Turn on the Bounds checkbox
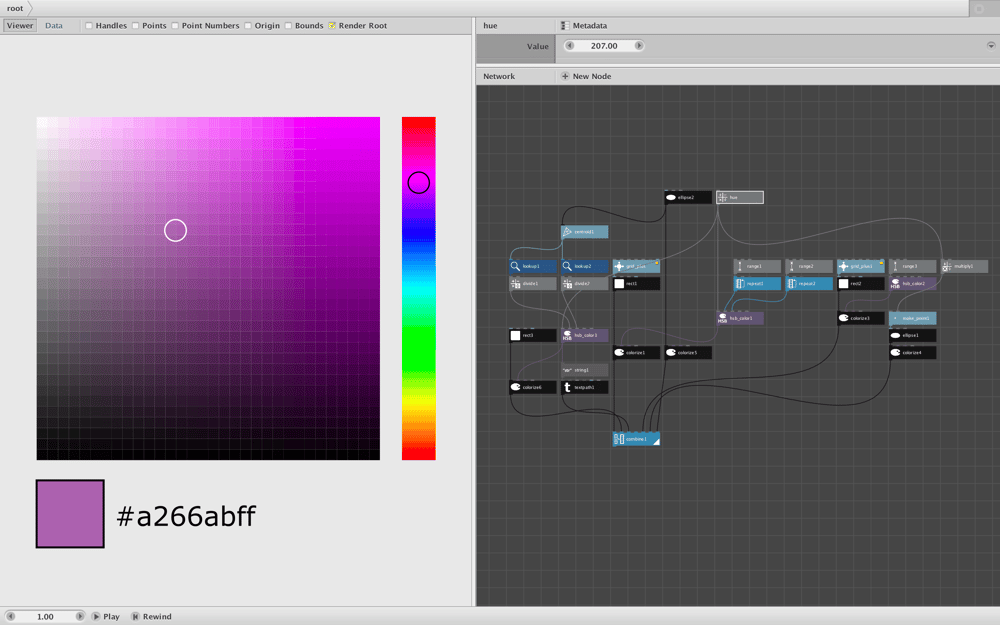Viewport: 1000px width, 625px height. (x=288, y=26)
